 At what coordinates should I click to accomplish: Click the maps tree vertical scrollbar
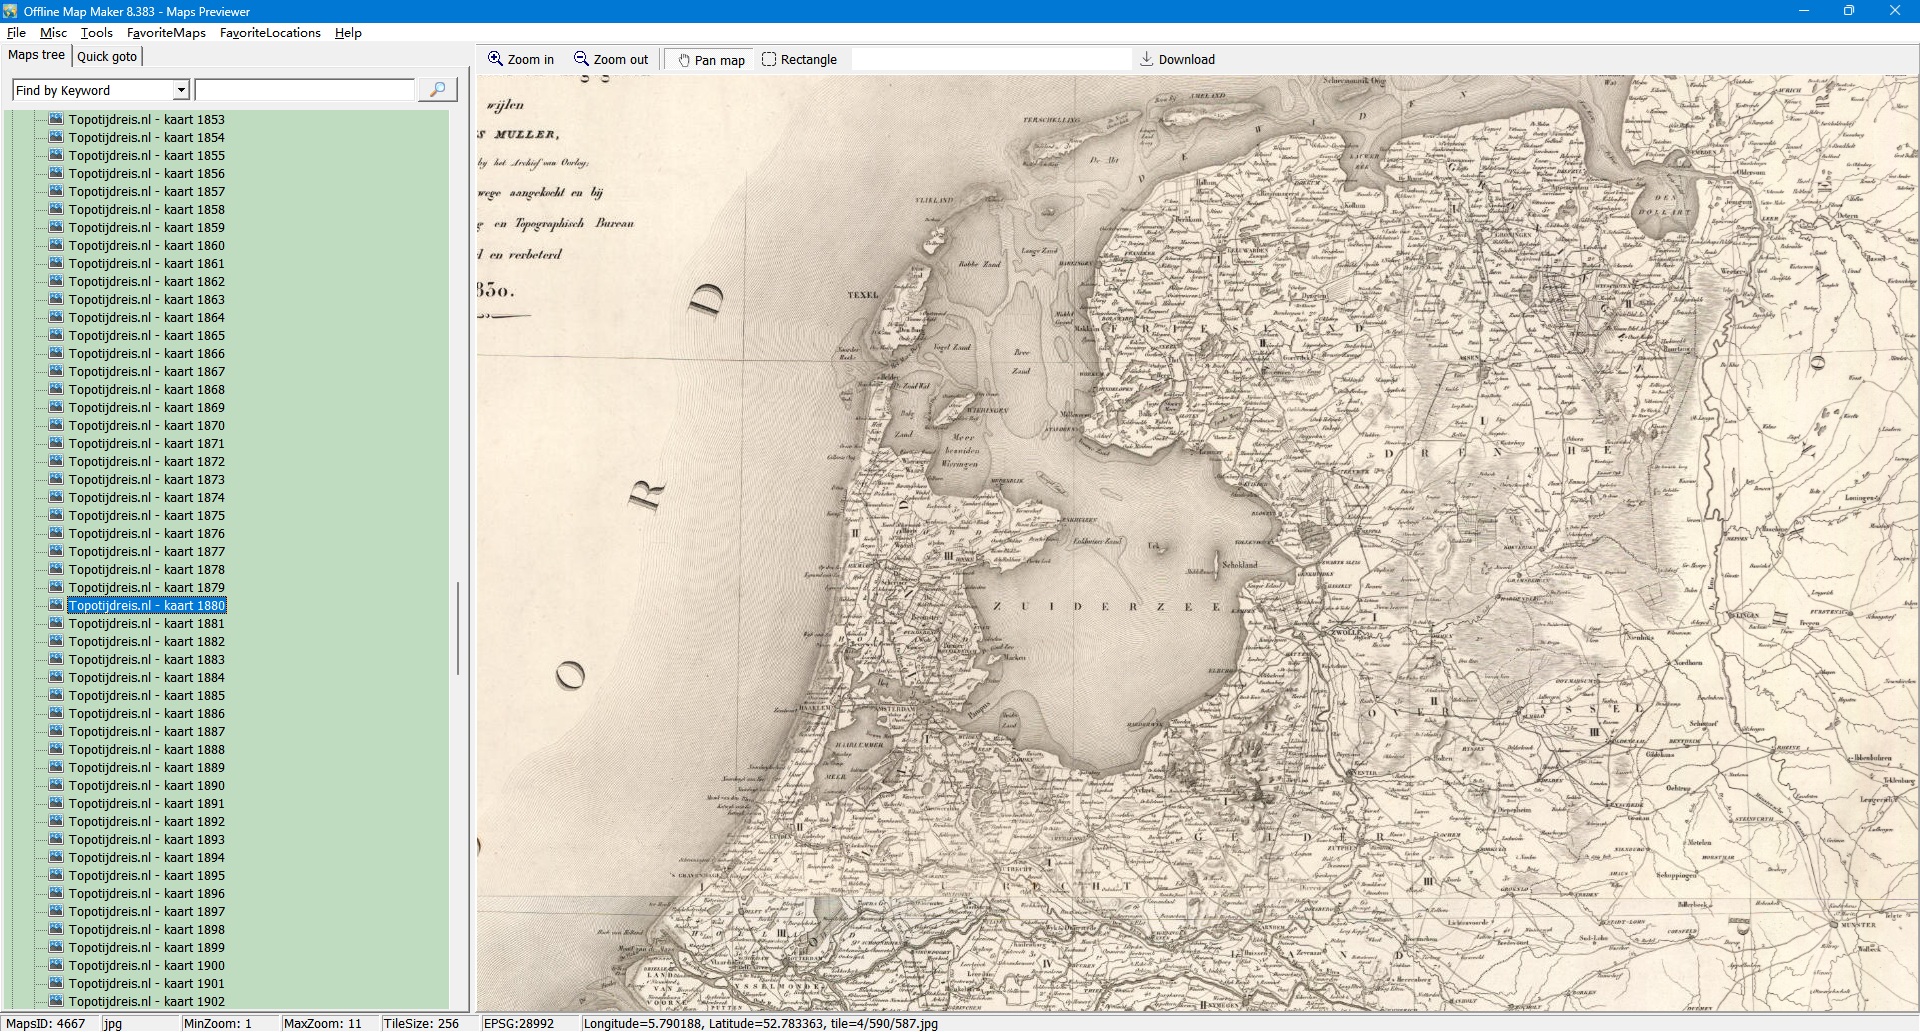click(x=458, y=628)
